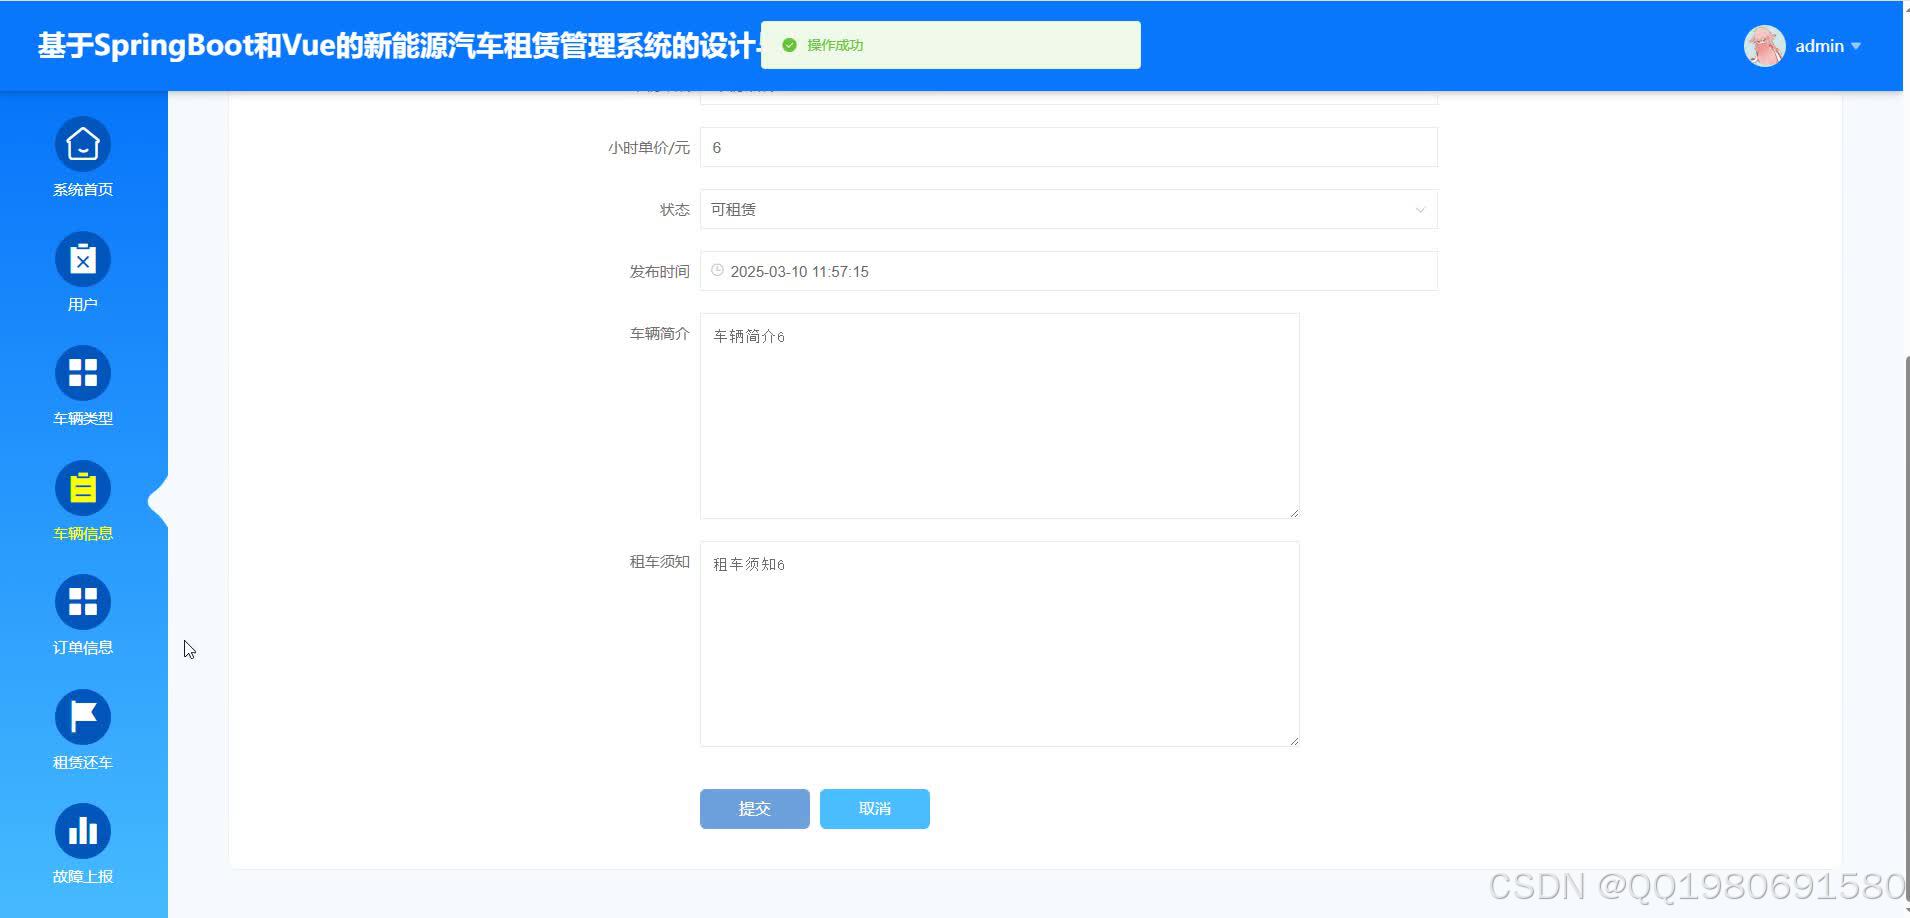Cancel editing with 取消 button

874,808
